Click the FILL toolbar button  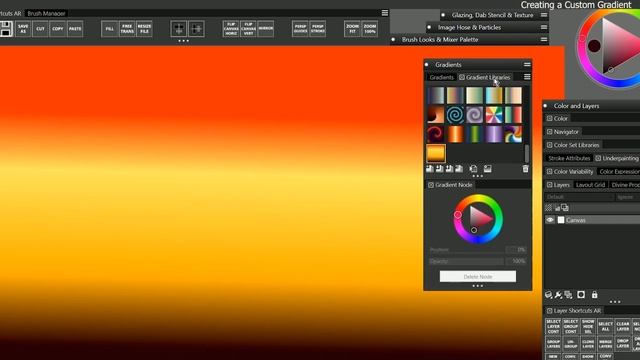(x=109, y=29)
